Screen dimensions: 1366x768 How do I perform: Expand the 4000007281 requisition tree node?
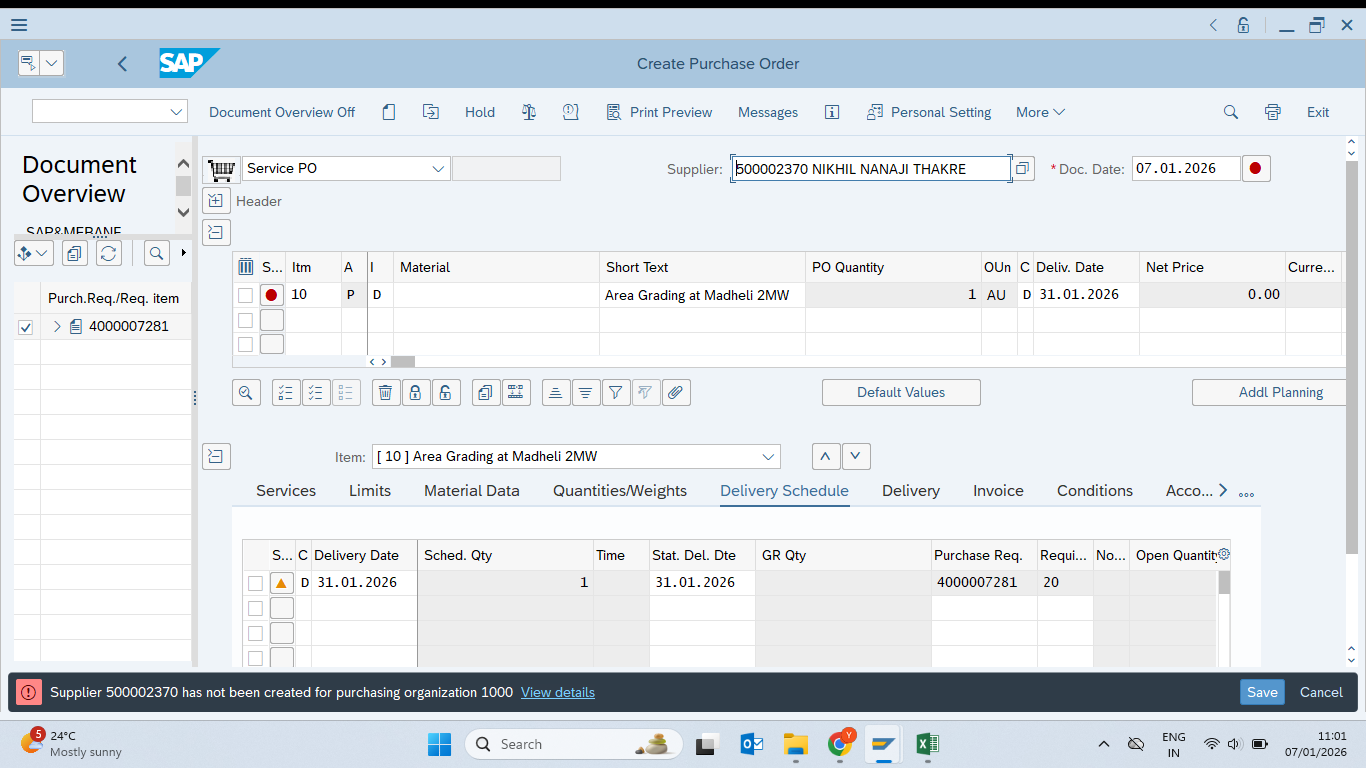(57, 326)
